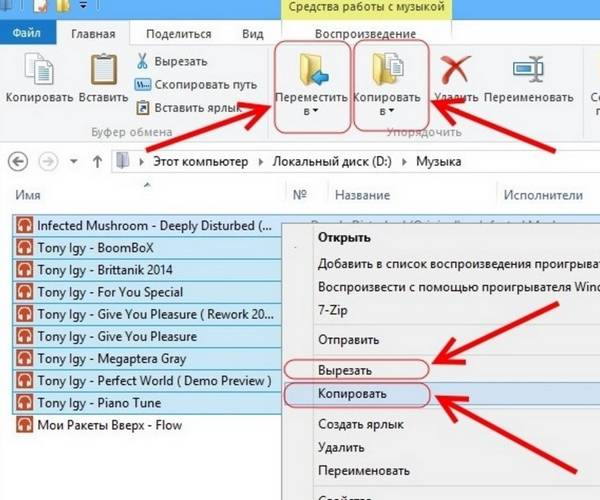This screenshot has width=600, height=500.
Task: Go up one folder level arrow
Action: click(97, 161)
